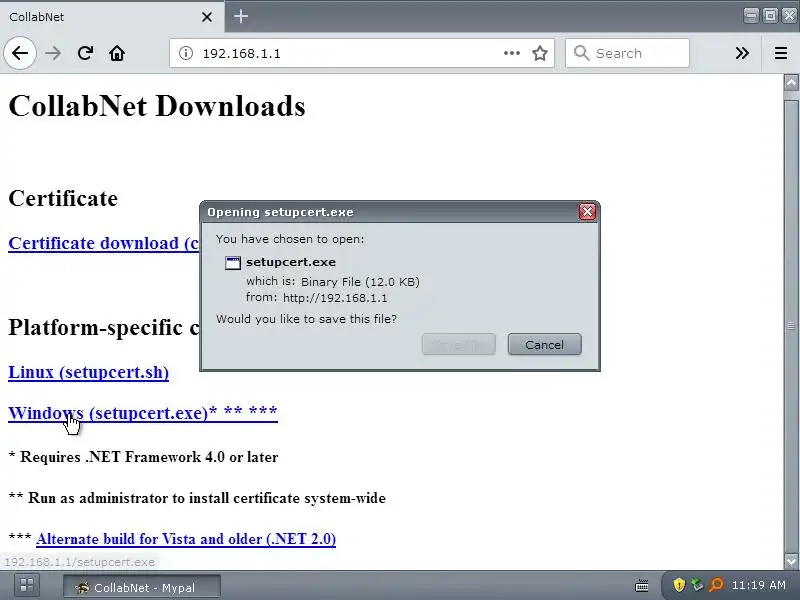Screen dimensions: 800x600
Task: Open the page actions three-dot menu
Action: [x=511, y=53]
